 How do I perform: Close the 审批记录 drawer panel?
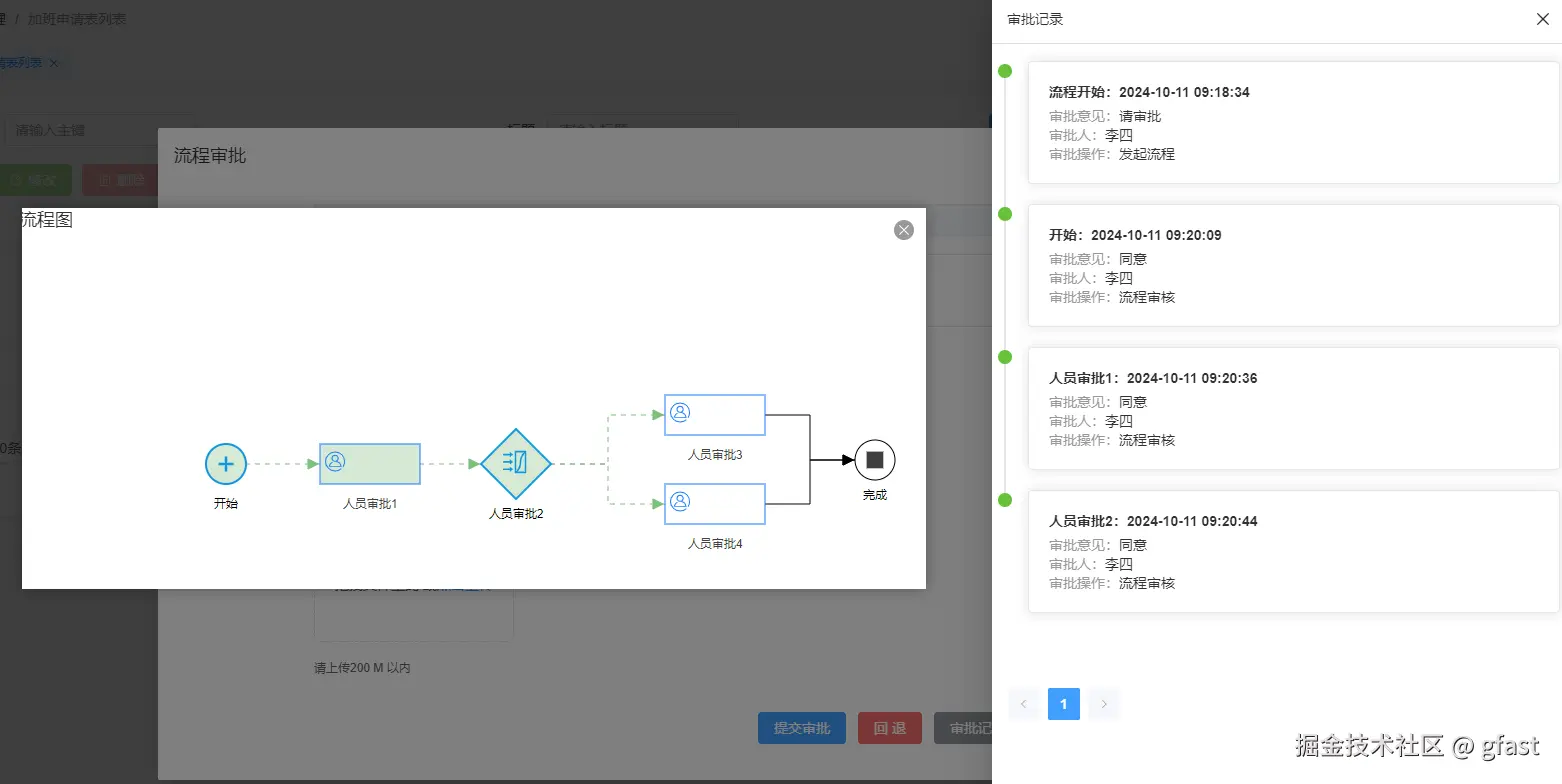point(1542,19)
